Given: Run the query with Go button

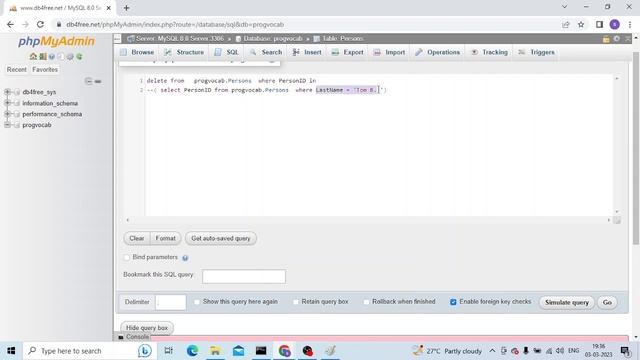Looking at the screenshot, I should (x=607, y=302).
